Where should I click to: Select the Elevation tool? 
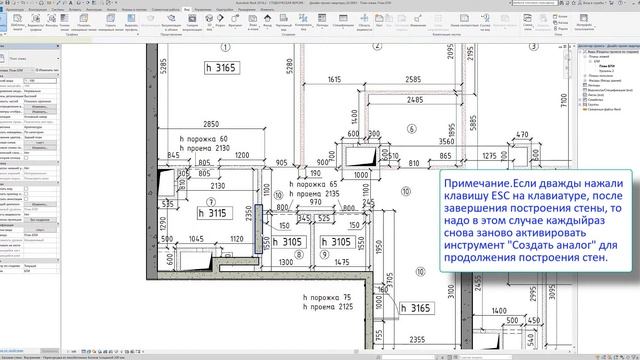point(267,22)
